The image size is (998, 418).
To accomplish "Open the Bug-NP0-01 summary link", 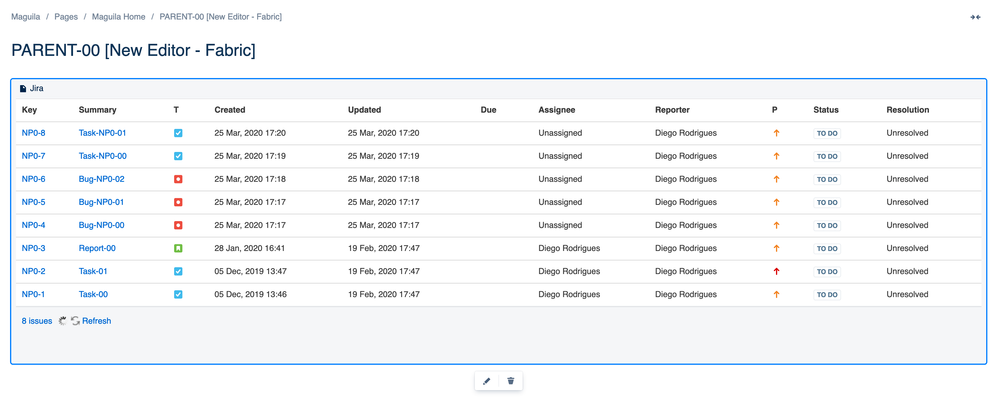I will pos(101,202).
